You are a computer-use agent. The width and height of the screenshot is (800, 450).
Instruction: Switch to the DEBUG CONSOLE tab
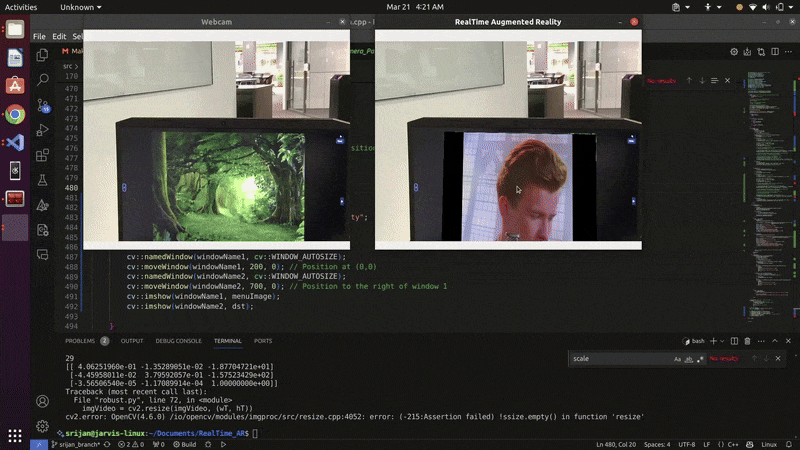point(178,341)
